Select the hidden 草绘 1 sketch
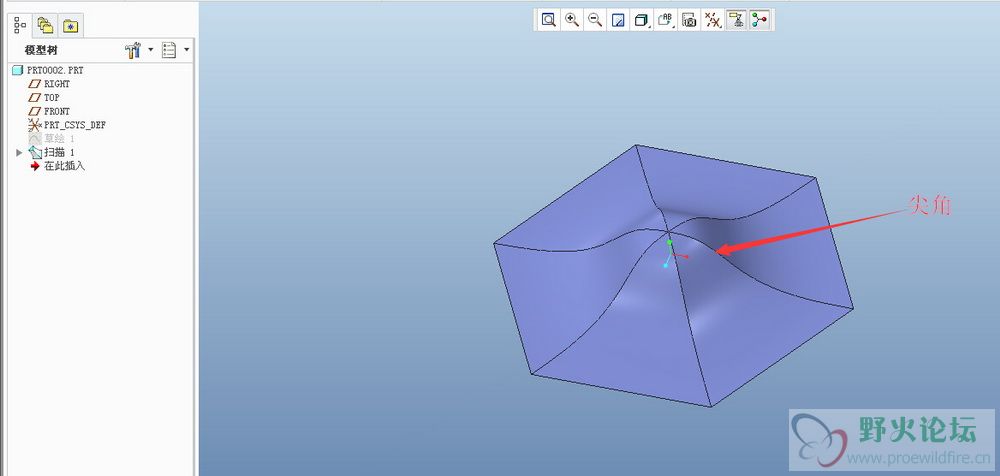 [x=52, y=138]
